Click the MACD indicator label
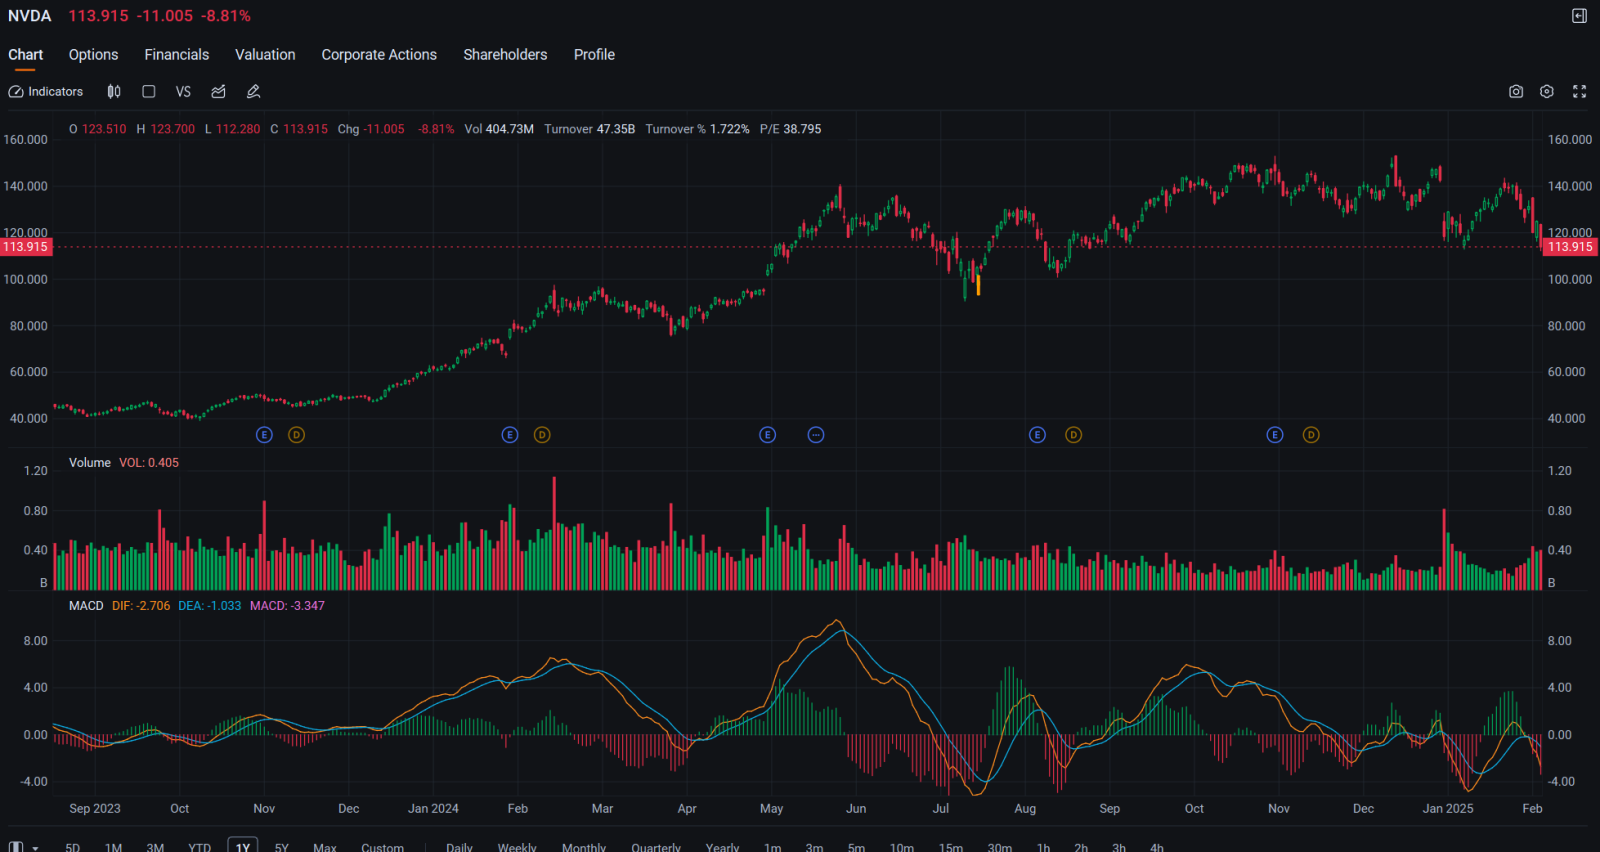 coord(86,606)
